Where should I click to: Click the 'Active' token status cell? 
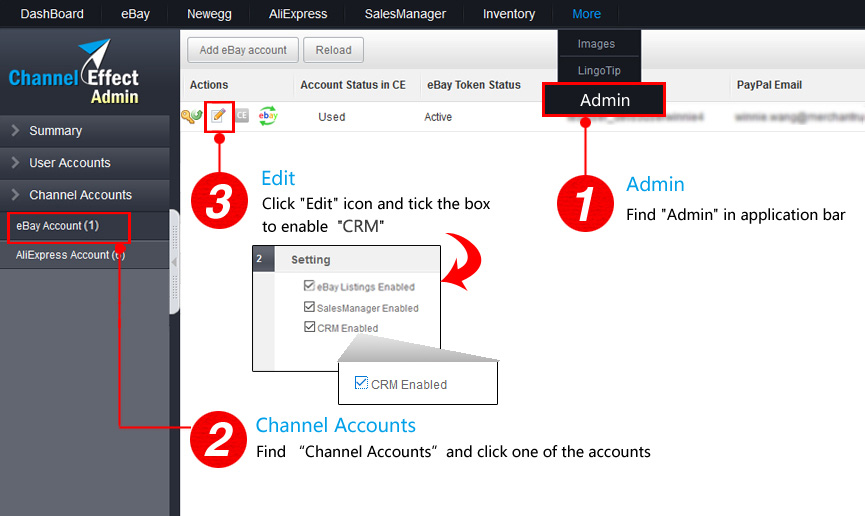click(x=438, y=117)
